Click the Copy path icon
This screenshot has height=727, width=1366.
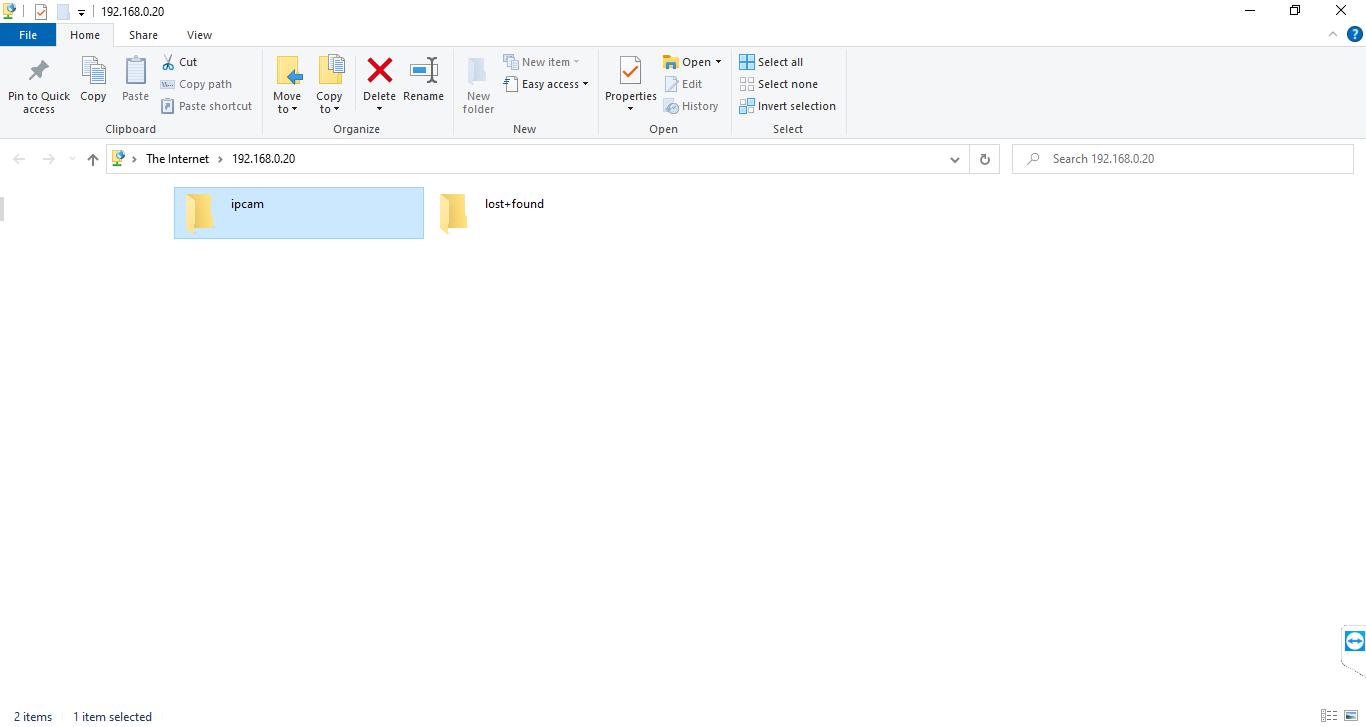169,83
